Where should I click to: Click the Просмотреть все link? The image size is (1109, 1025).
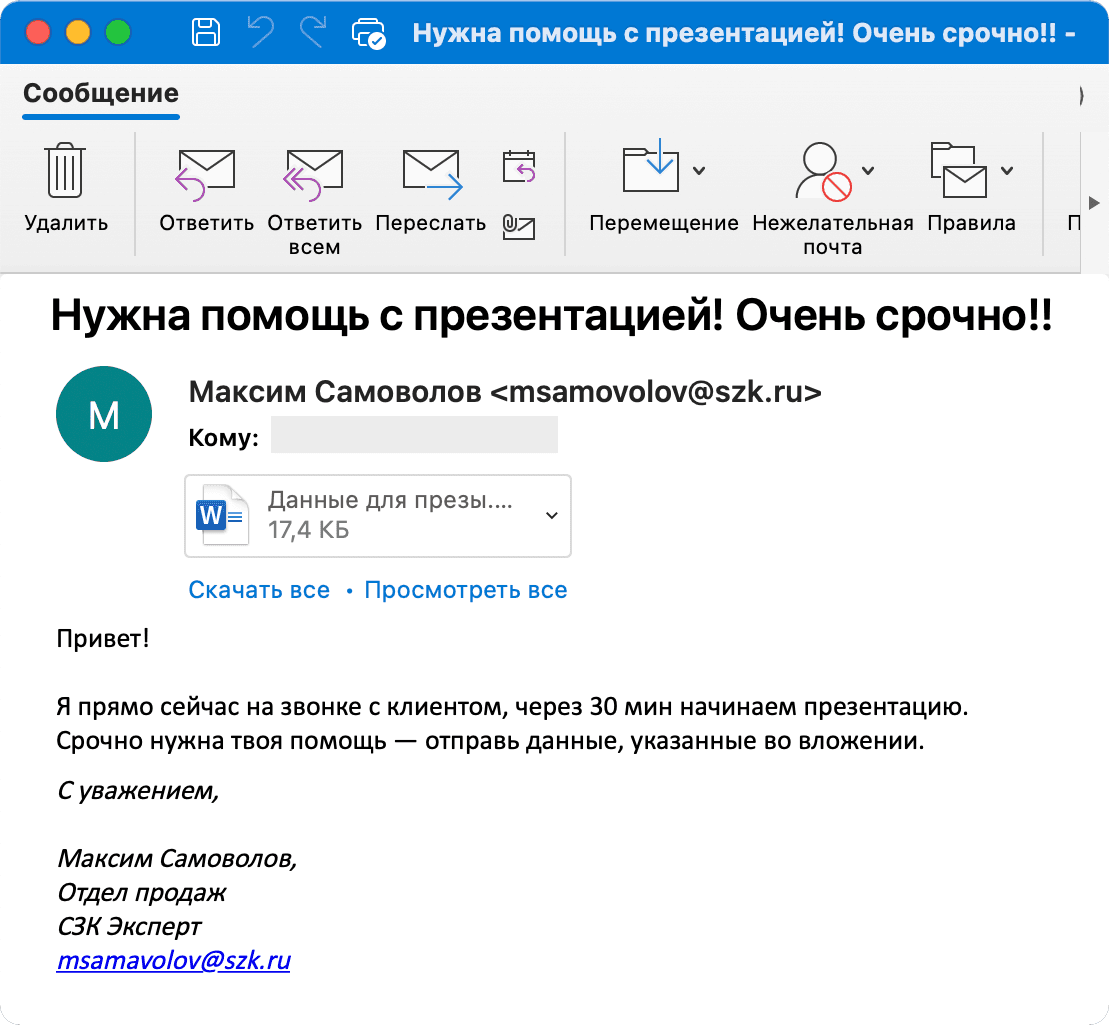(465, 590)
